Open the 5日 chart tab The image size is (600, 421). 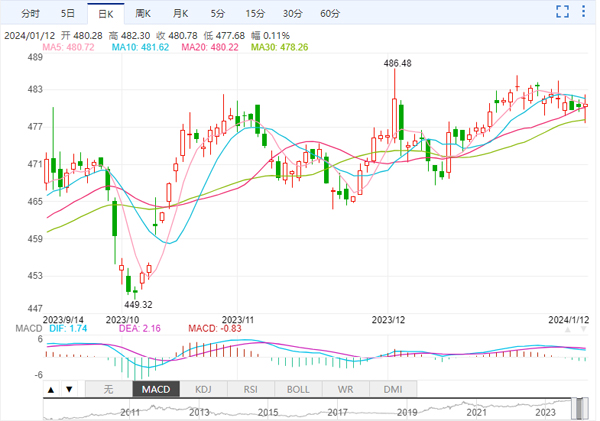coord(68,14)
